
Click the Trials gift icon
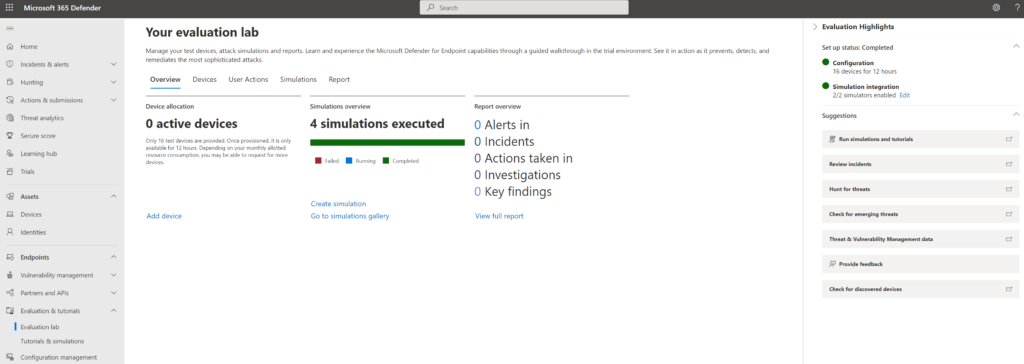click(10, 171)
